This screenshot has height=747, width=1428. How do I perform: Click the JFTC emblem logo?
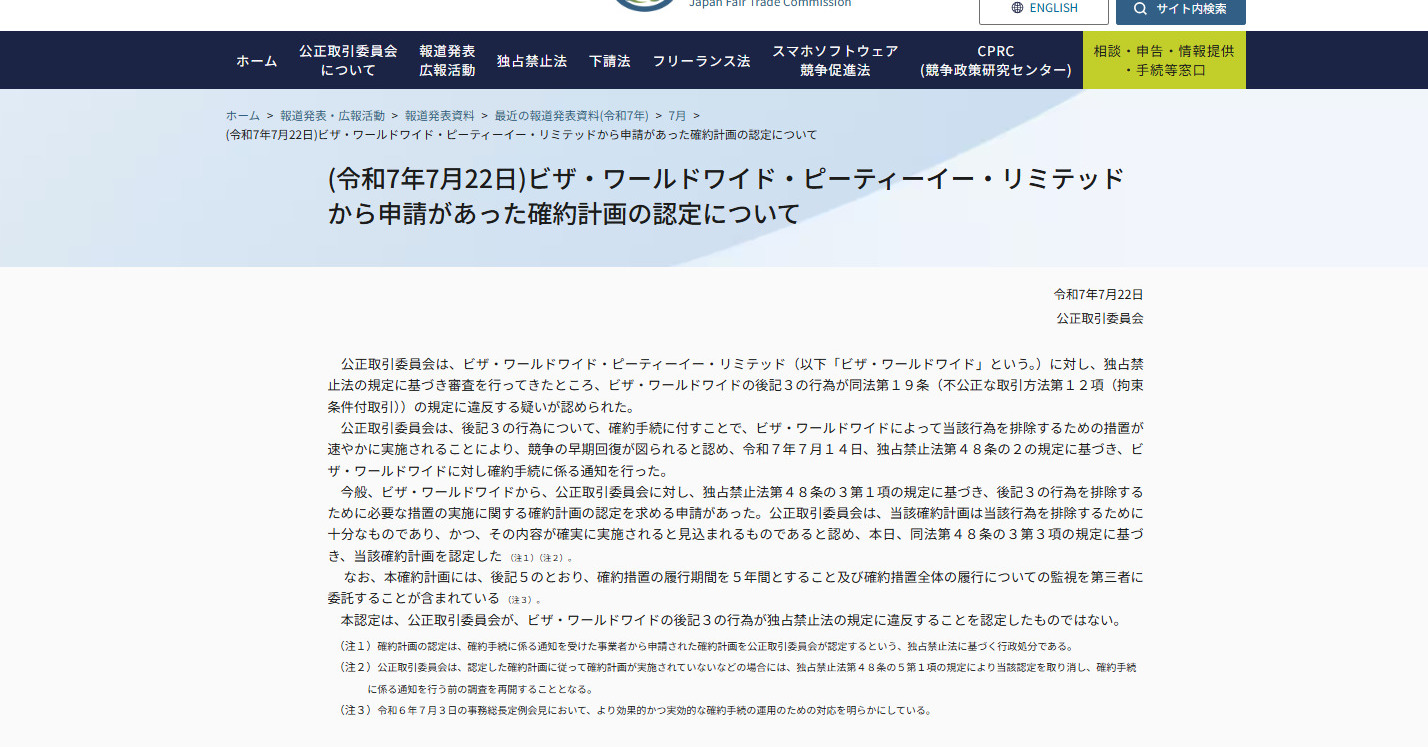[x=645, y=4]
